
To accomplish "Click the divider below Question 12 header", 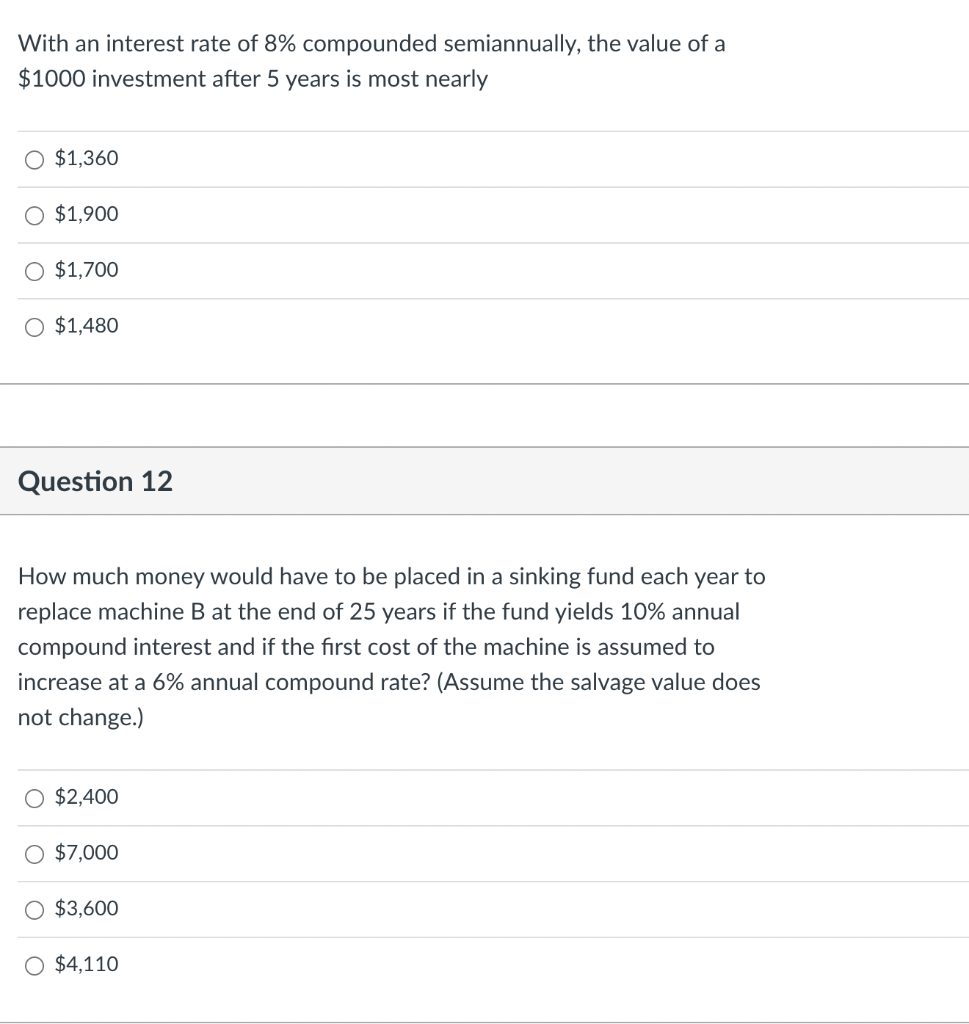I will pos(484,516).
